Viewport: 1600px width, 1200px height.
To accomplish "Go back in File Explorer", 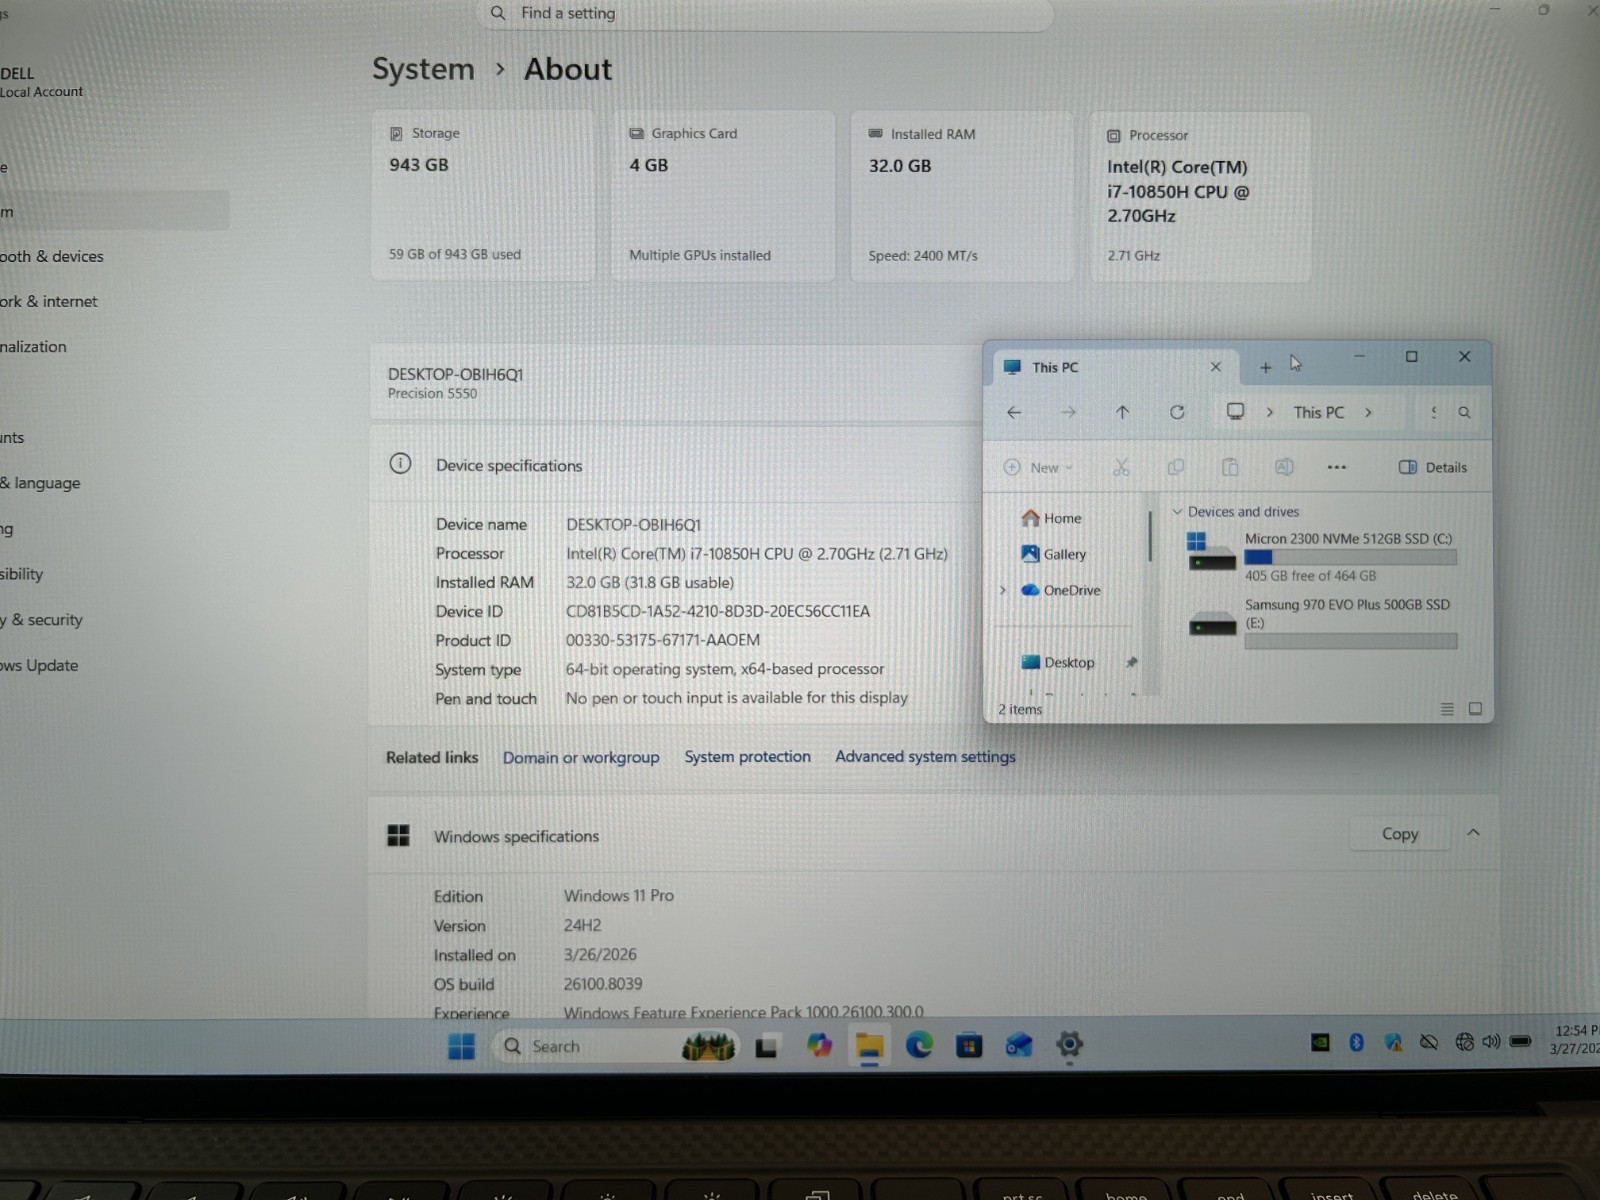I will 1014,412.
